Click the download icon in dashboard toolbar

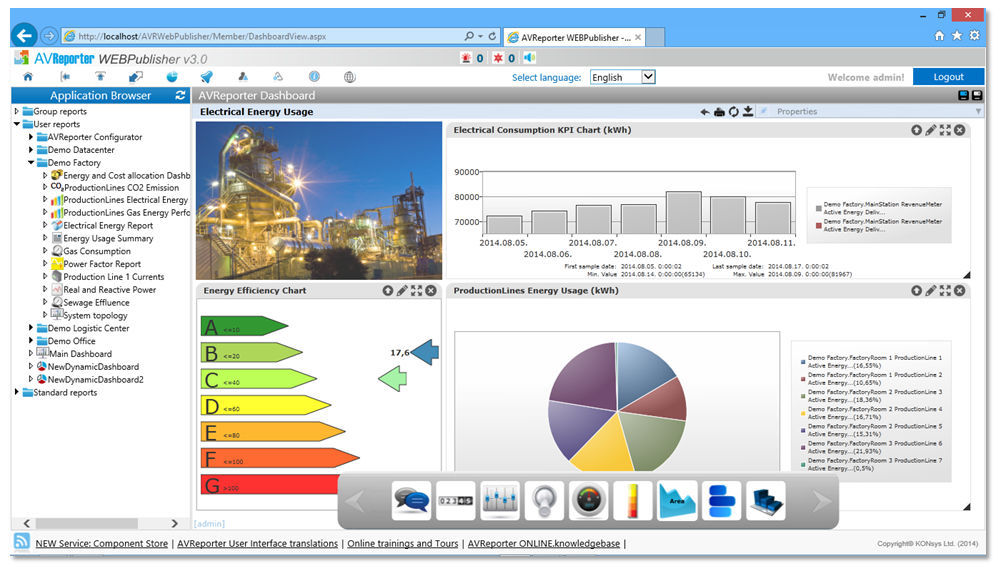pos(747,112)
